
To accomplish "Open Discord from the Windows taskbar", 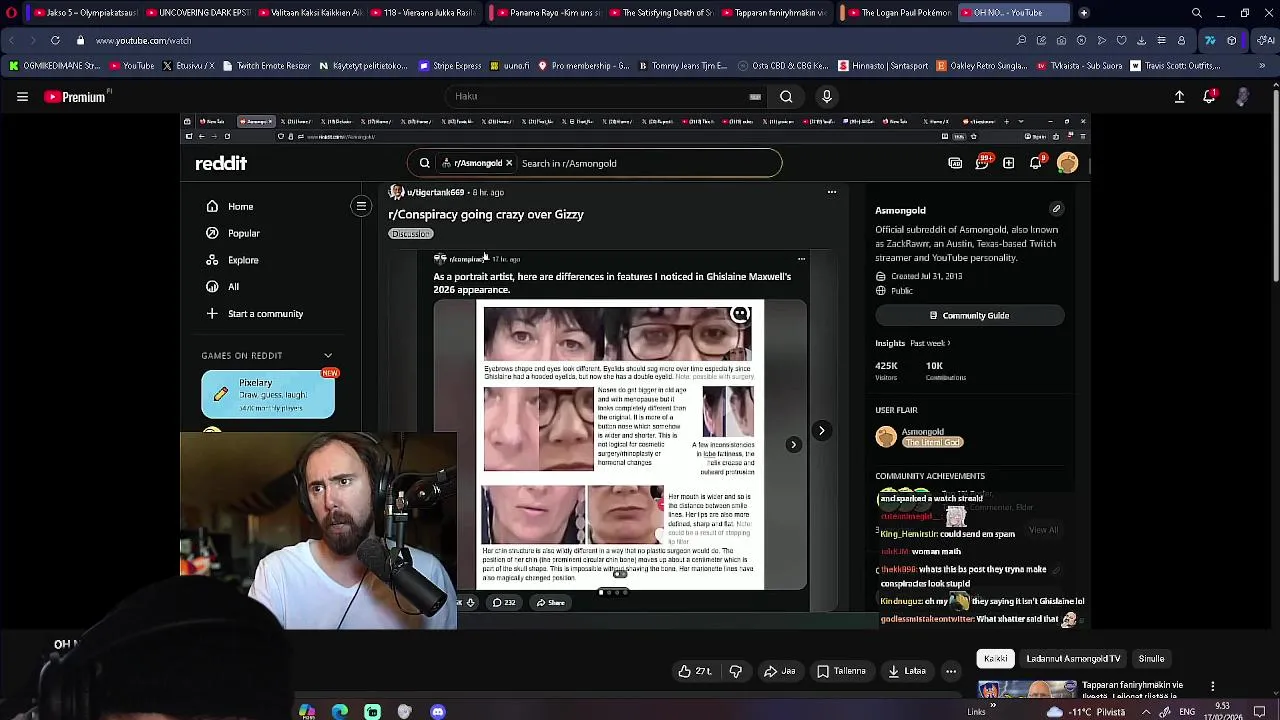I will pos(438,712).
